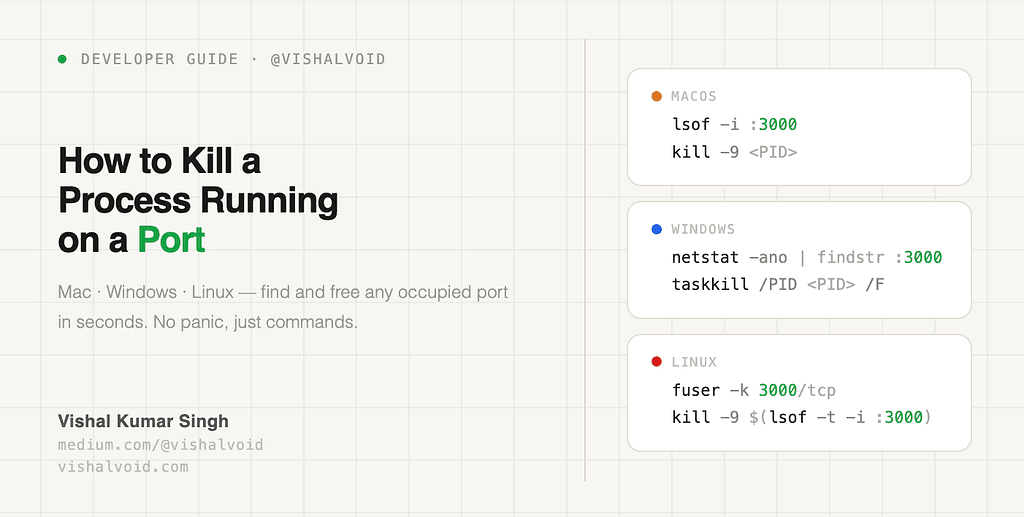Click the green dot beside Developer Guide
The width and height of the screenshot is (1024, 517).
62,59
